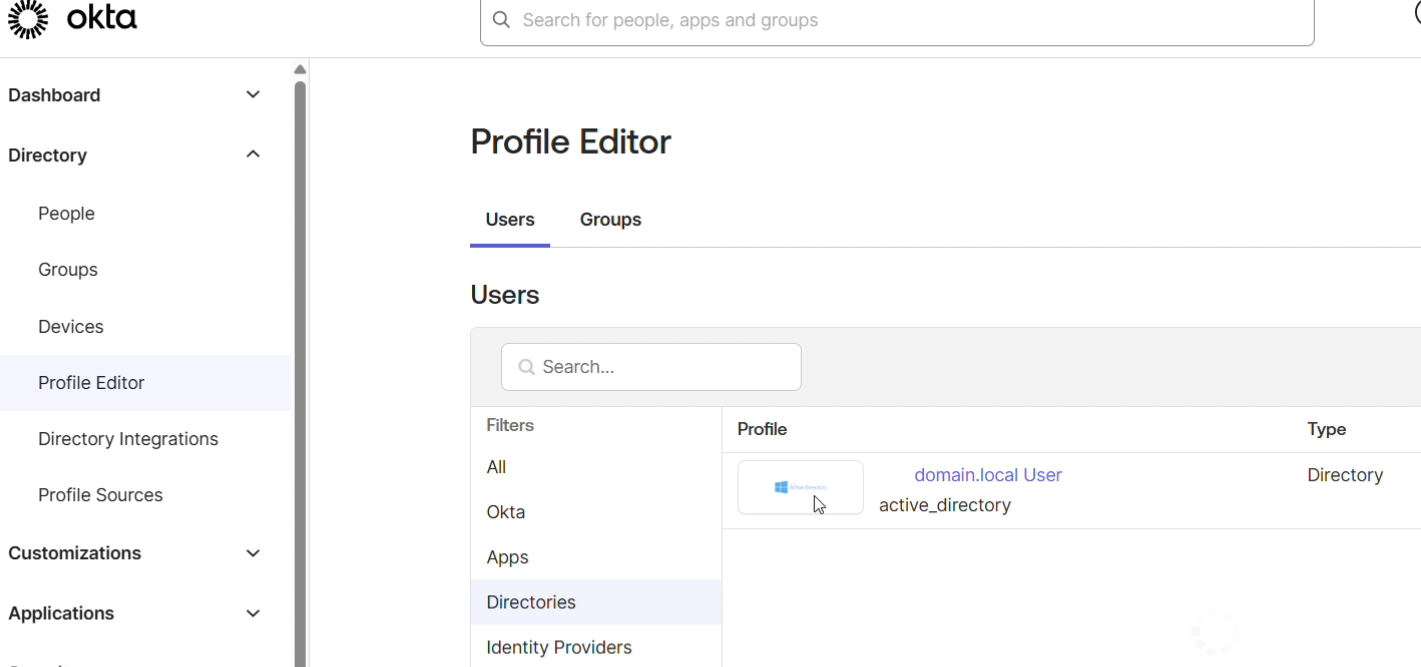Select the Users tab

point(510,219)
